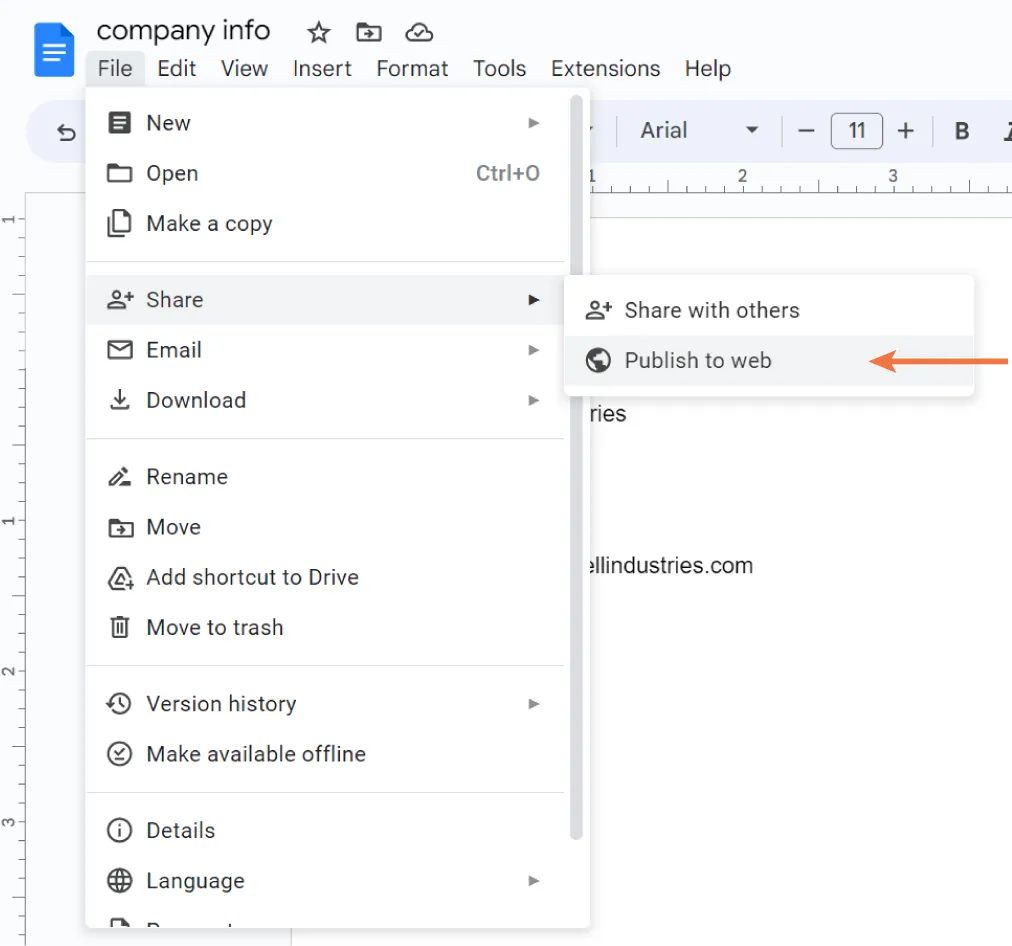Click the Rename pencil icon

[x=119, y=476]
